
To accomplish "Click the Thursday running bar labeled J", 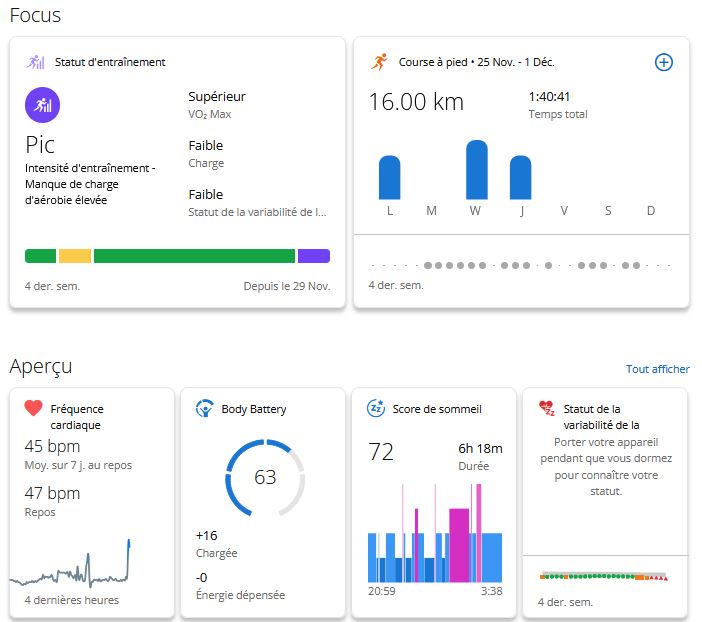I will pos(520,178).
